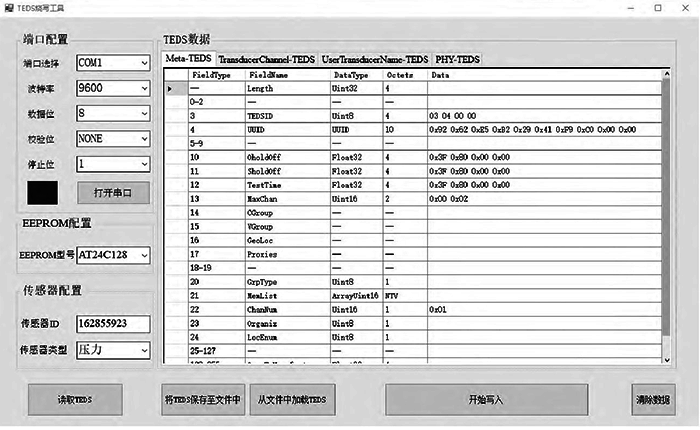
Task: Click the 读取TEDS button
Action: 74,399
